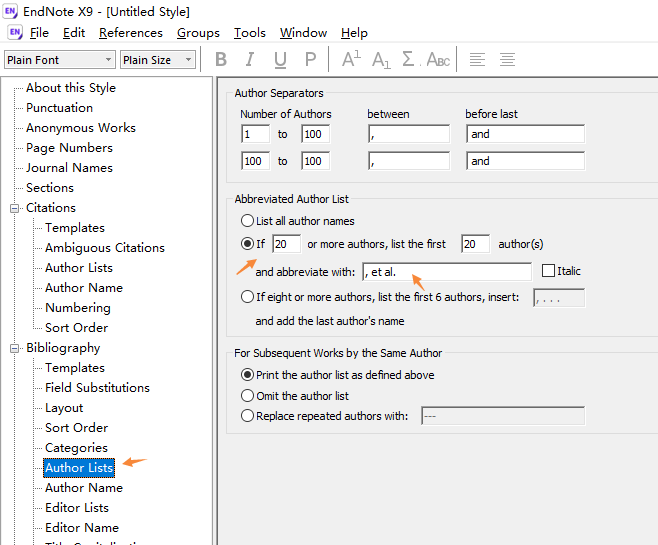Viewport: 658px width, 545px height.
Task: Select 'Sort Order' under Citations
Action: click(x=76, y=328)
